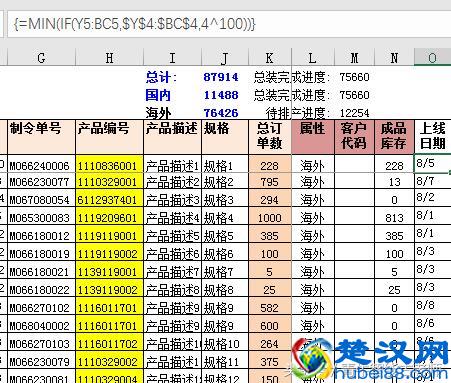Select column K header
This screenshot has width=451, height=383.
(x=270, y=58)
